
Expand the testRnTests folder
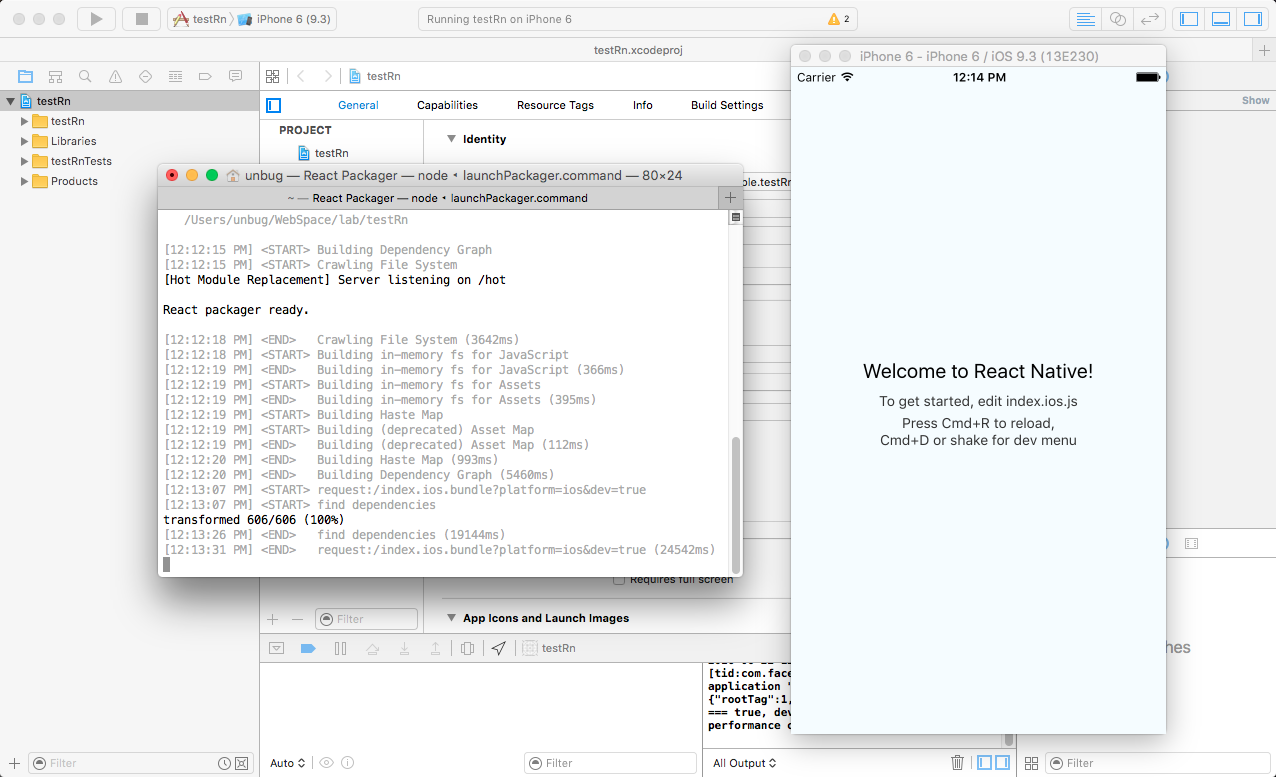pyautogui.click(x=25, y=161)
